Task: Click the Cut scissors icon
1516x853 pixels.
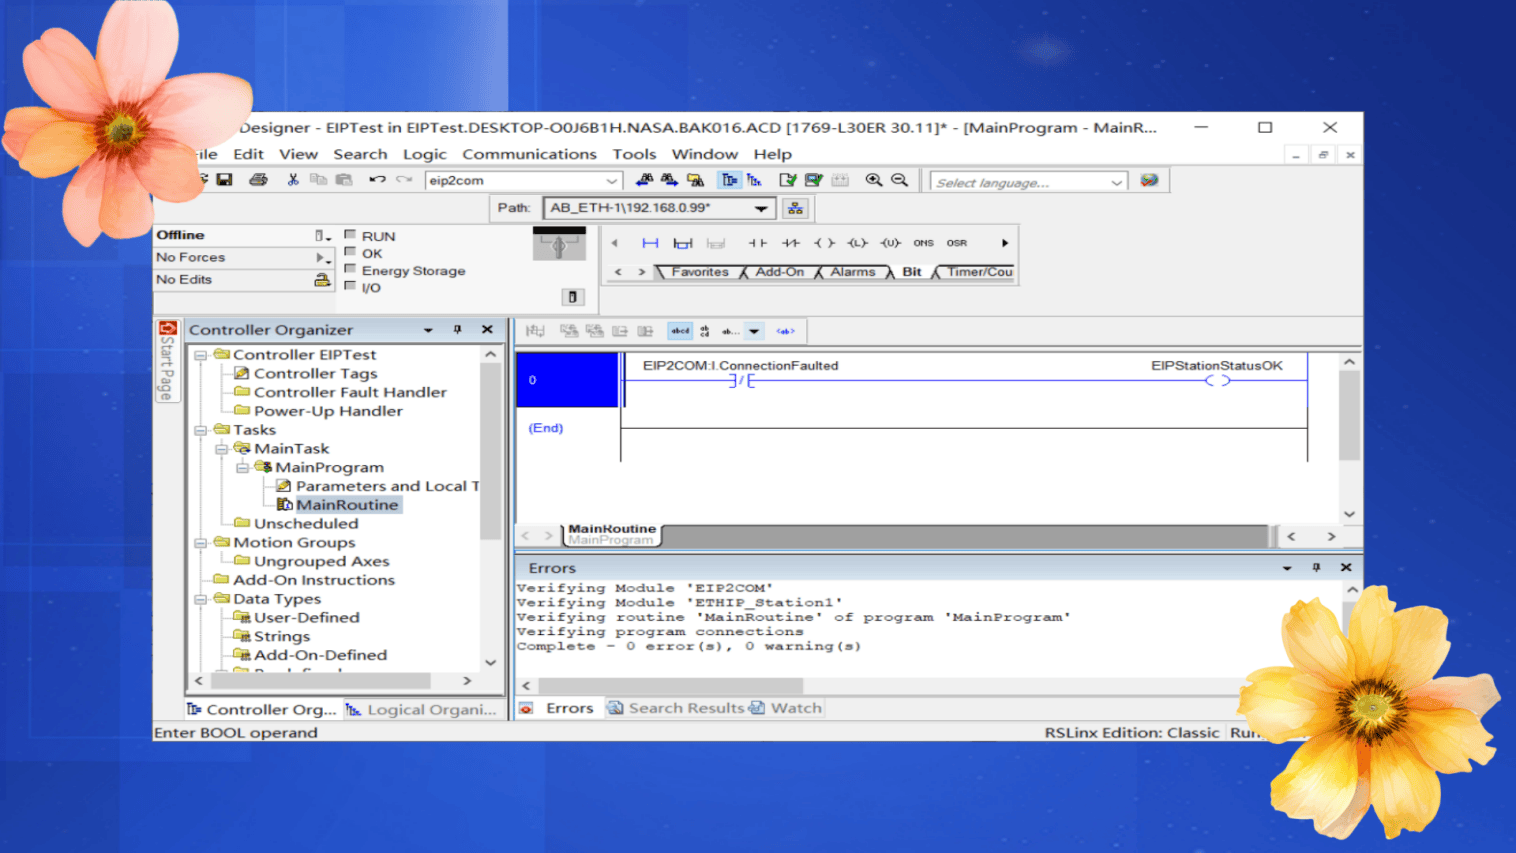Action: (293, 180)
